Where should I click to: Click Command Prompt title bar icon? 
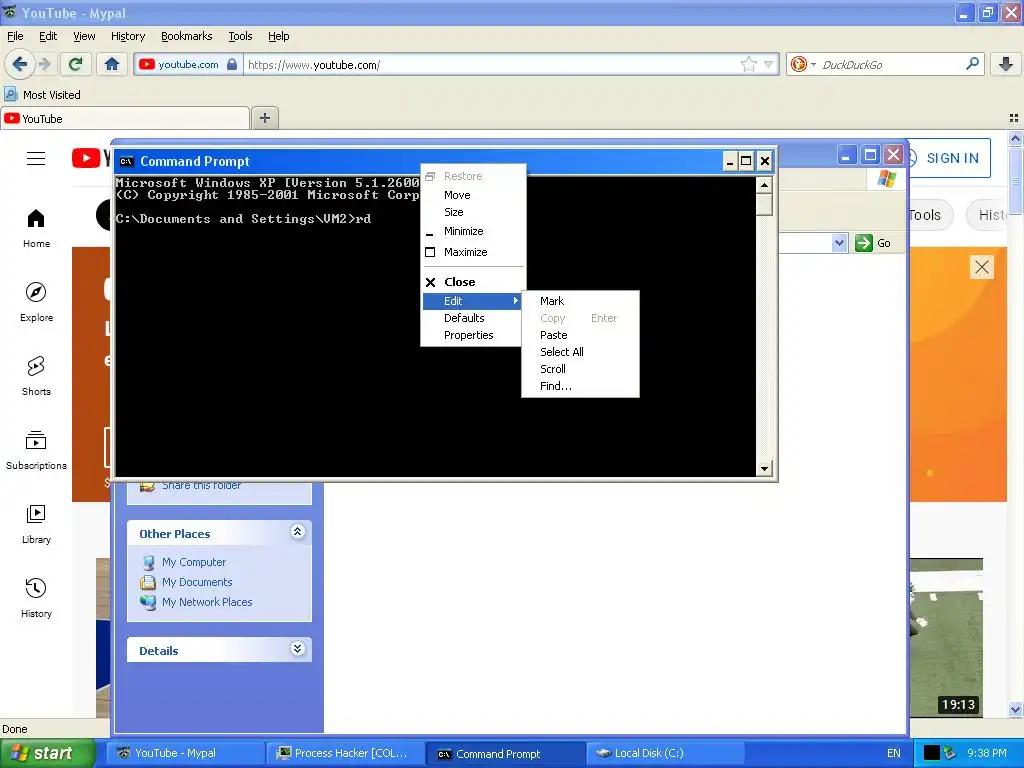(x=127, y=161)
